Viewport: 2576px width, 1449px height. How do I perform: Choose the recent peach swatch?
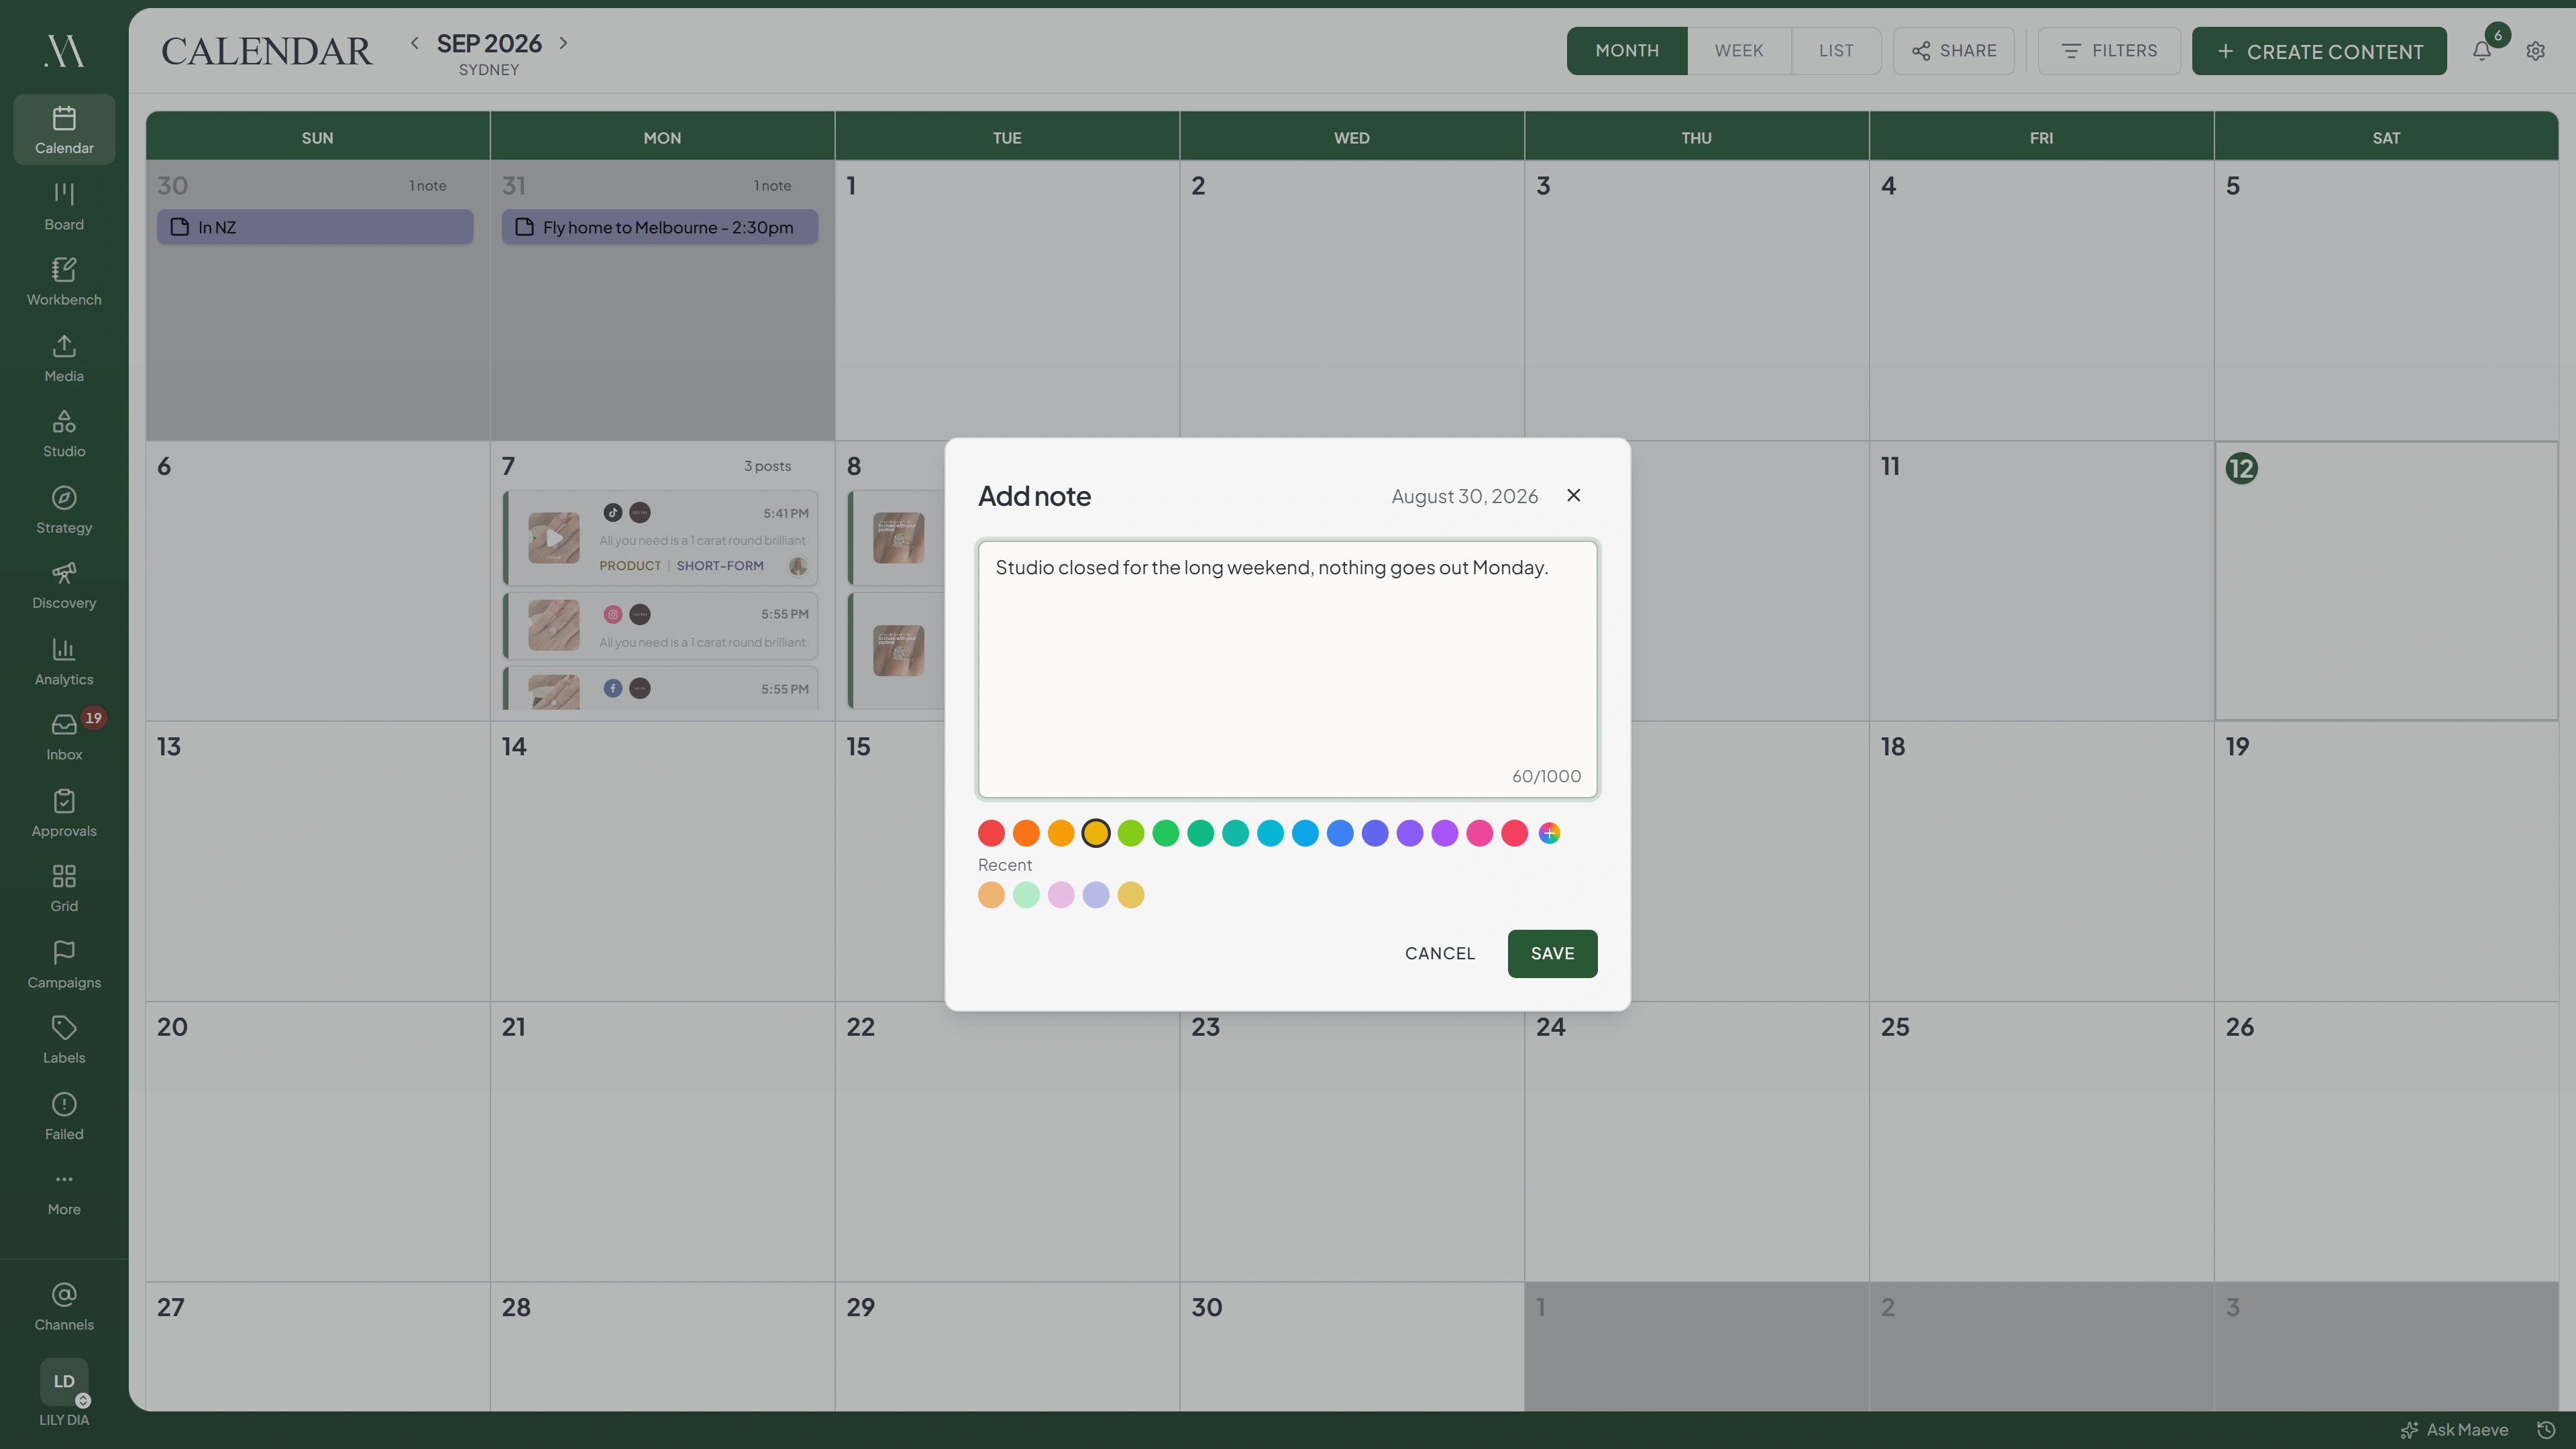point(991,895)
